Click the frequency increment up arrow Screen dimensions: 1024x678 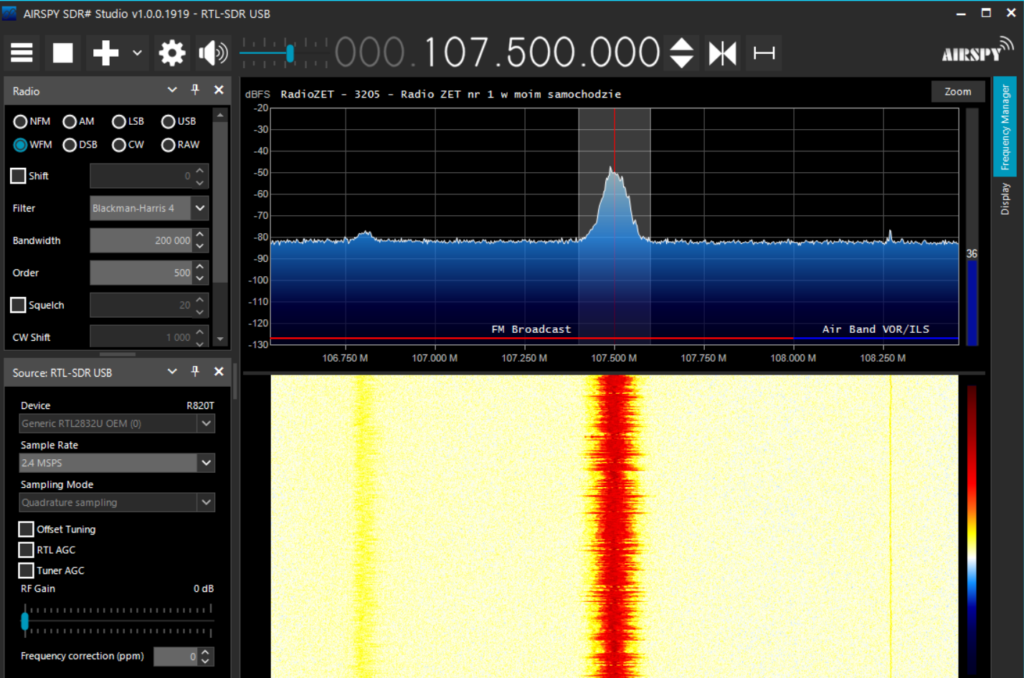pyautogui.click(x=681, y=44)
